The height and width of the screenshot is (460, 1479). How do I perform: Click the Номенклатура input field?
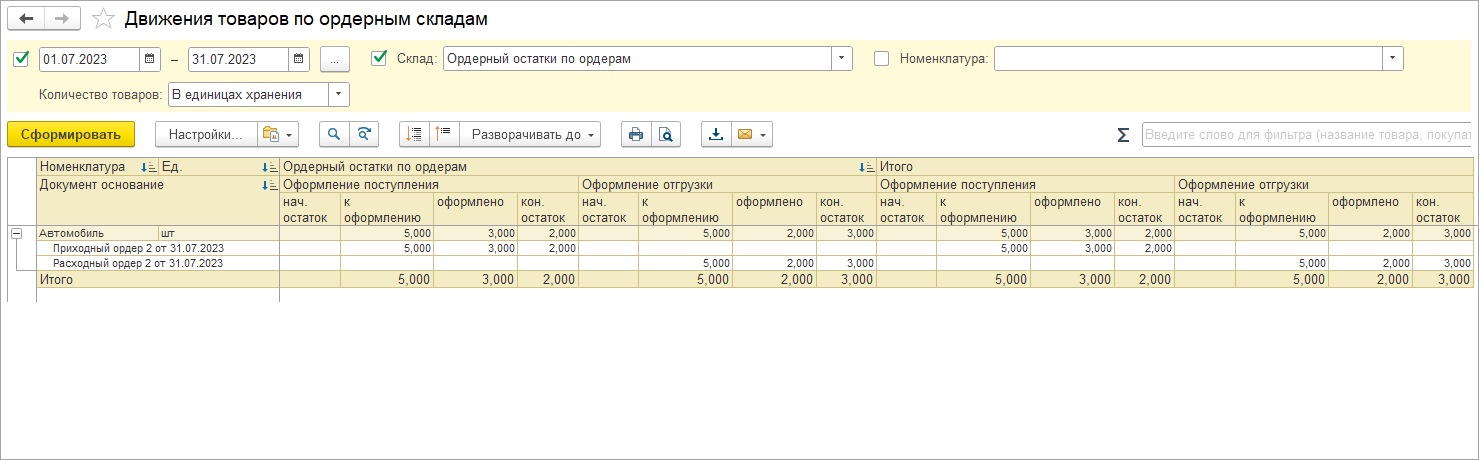(1188, 59)
